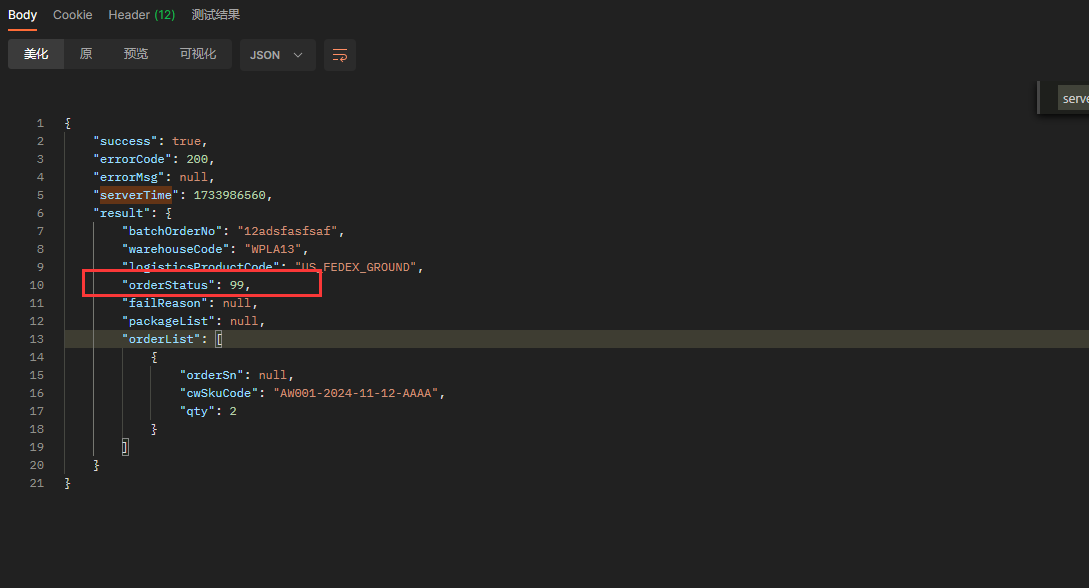Click the highlighted serverTime key
Image resolution: width=1089 pixels, height=588 pixels.
pyautogui.click(x=135, y=195)
